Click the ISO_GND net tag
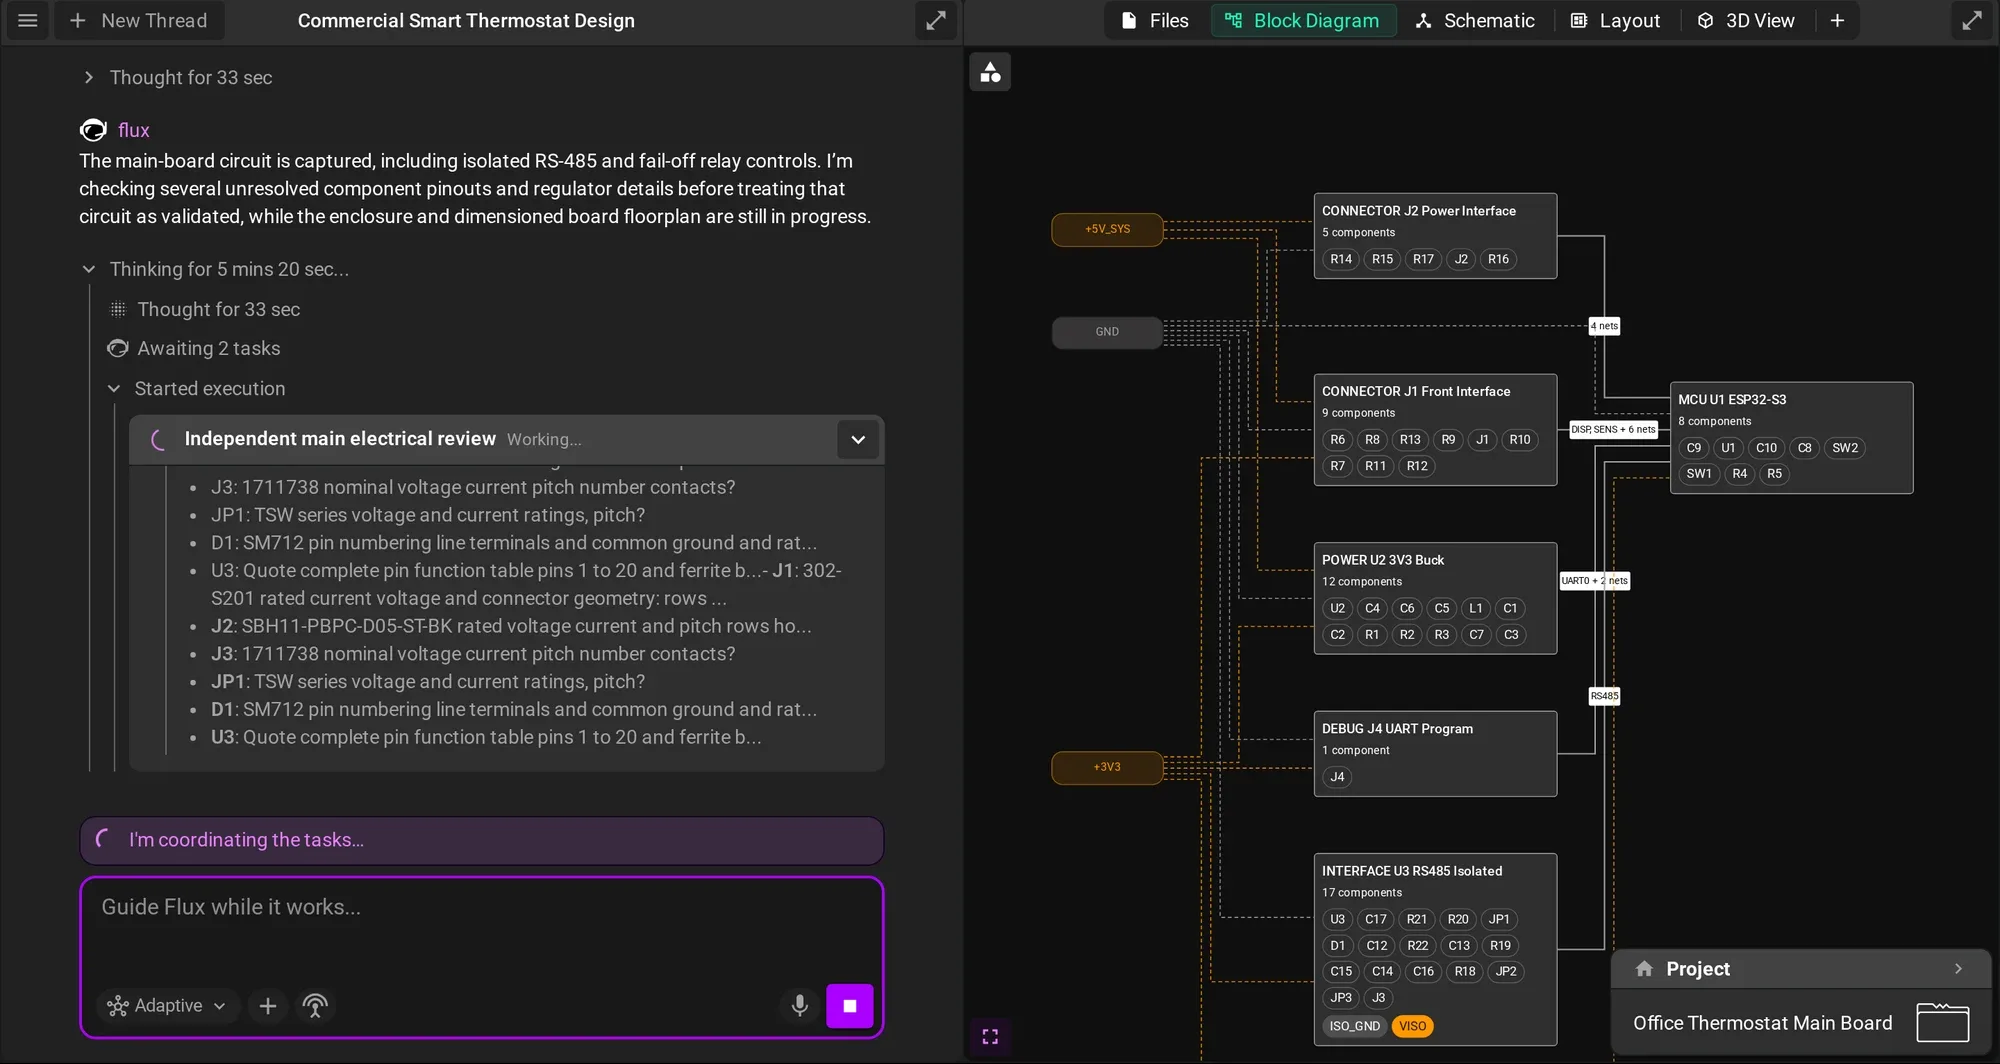The height and width of the screenshot is (1064, 2000). [x=1354, y=1026]
